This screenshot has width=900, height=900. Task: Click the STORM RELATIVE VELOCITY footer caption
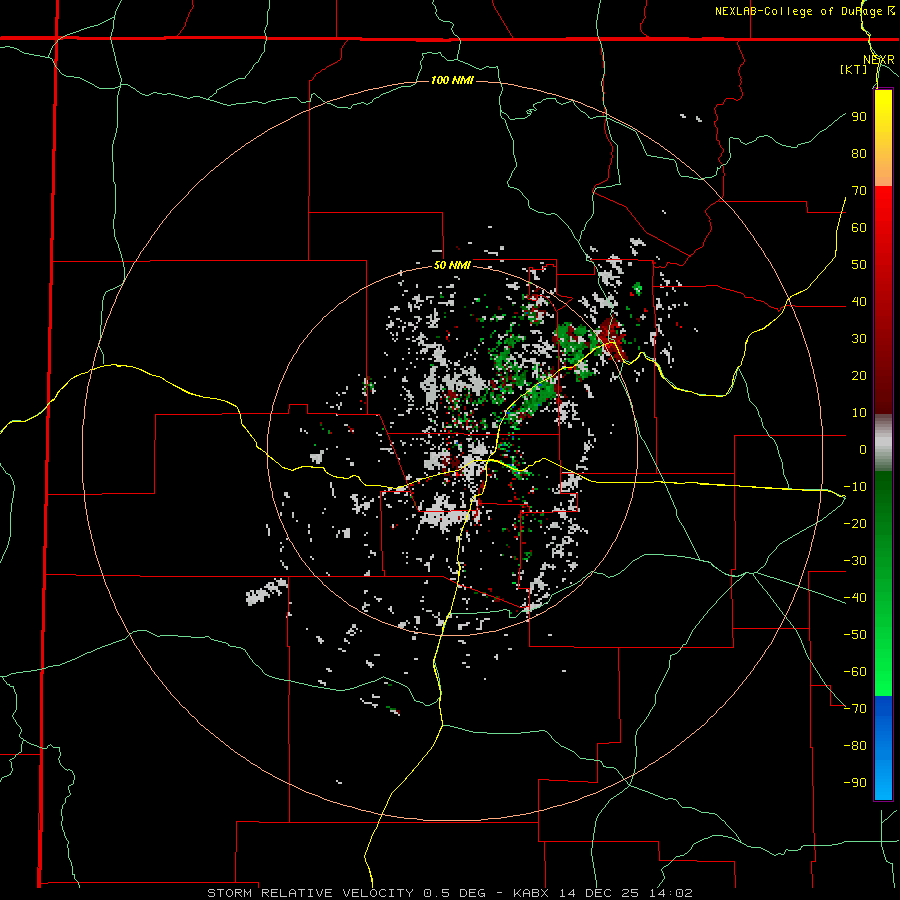(x=449, y=893)
